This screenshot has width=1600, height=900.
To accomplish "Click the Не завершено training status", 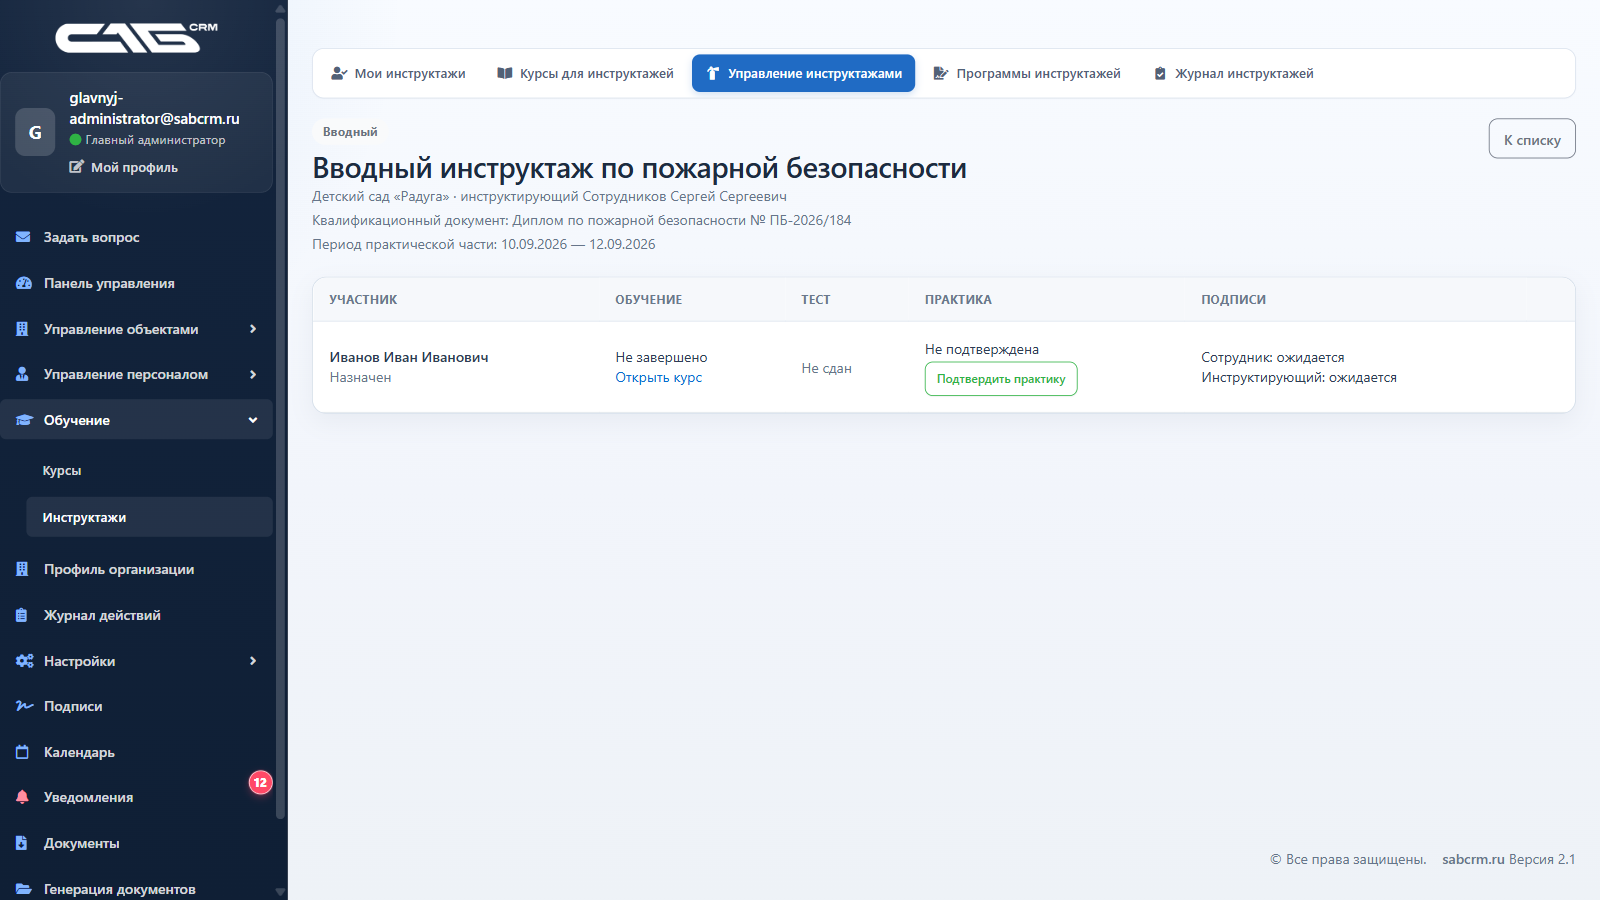I will tap(661, 357).
